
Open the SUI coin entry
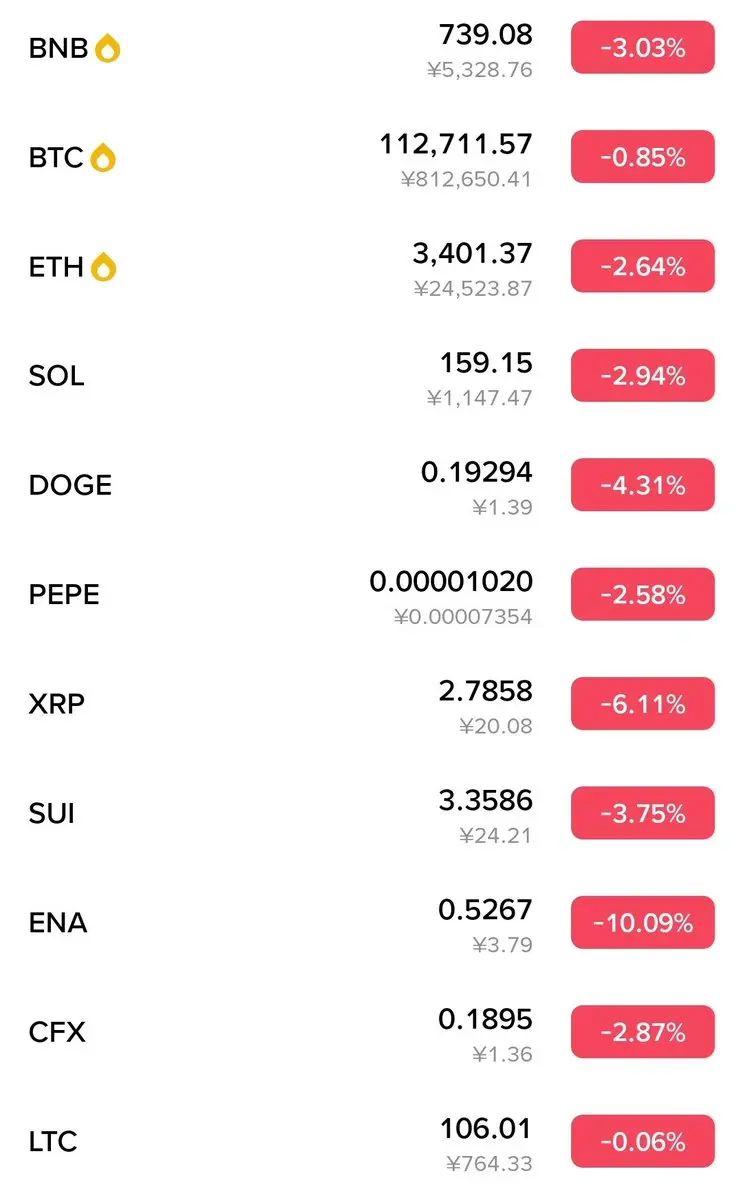pos(371,814)
